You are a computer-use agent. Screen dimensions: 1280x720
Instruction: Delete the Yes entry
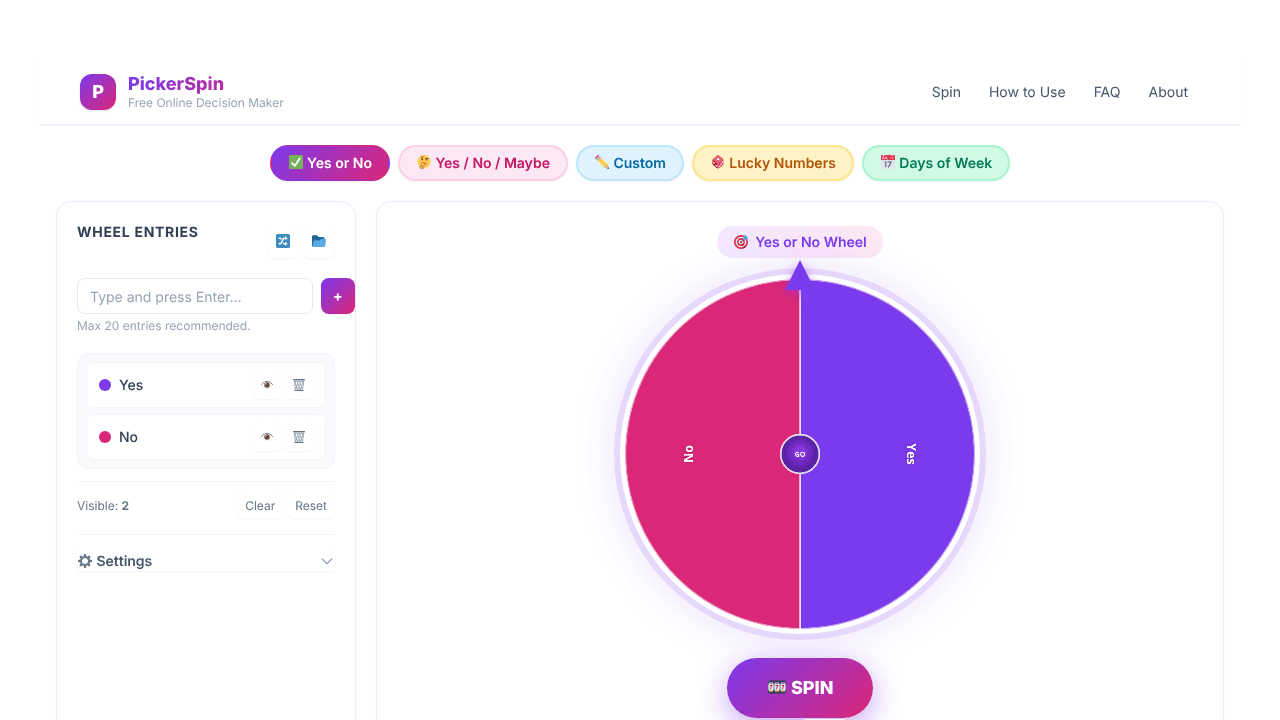click(x=298, y=385)
